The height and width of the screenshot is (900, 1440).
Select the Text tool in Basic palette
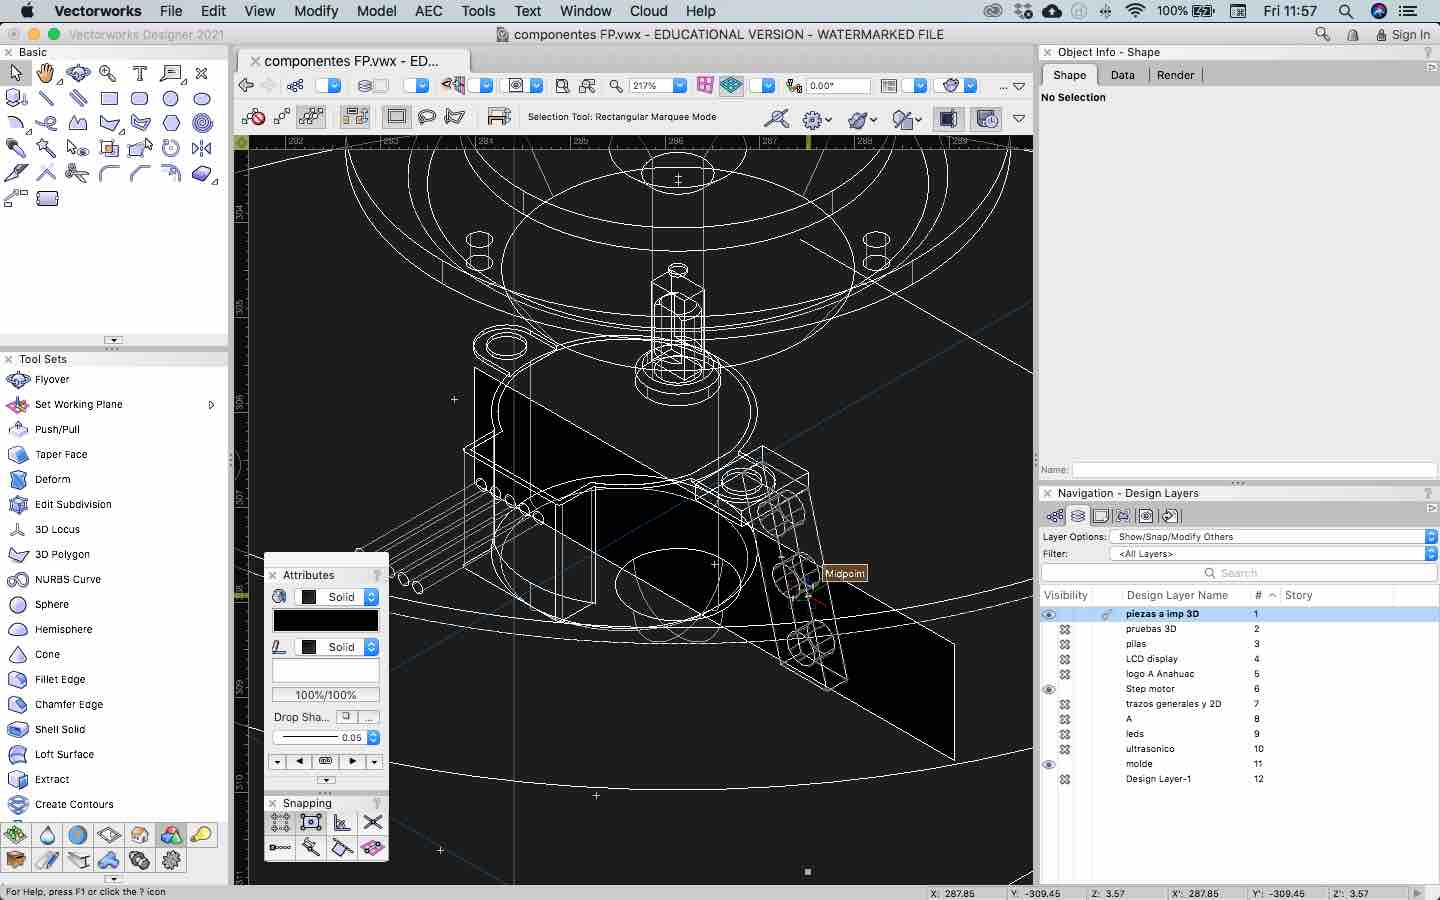click(x=140, y=73)
